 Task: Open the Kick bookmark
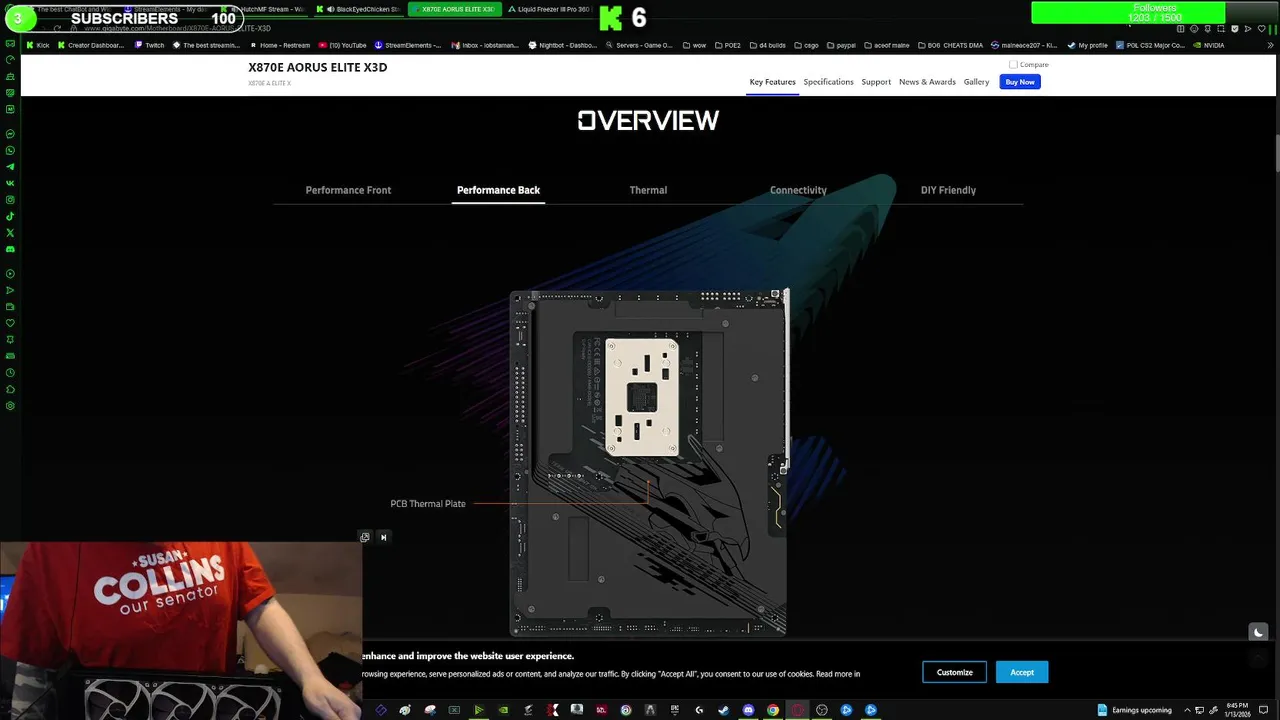coord(38,45)
